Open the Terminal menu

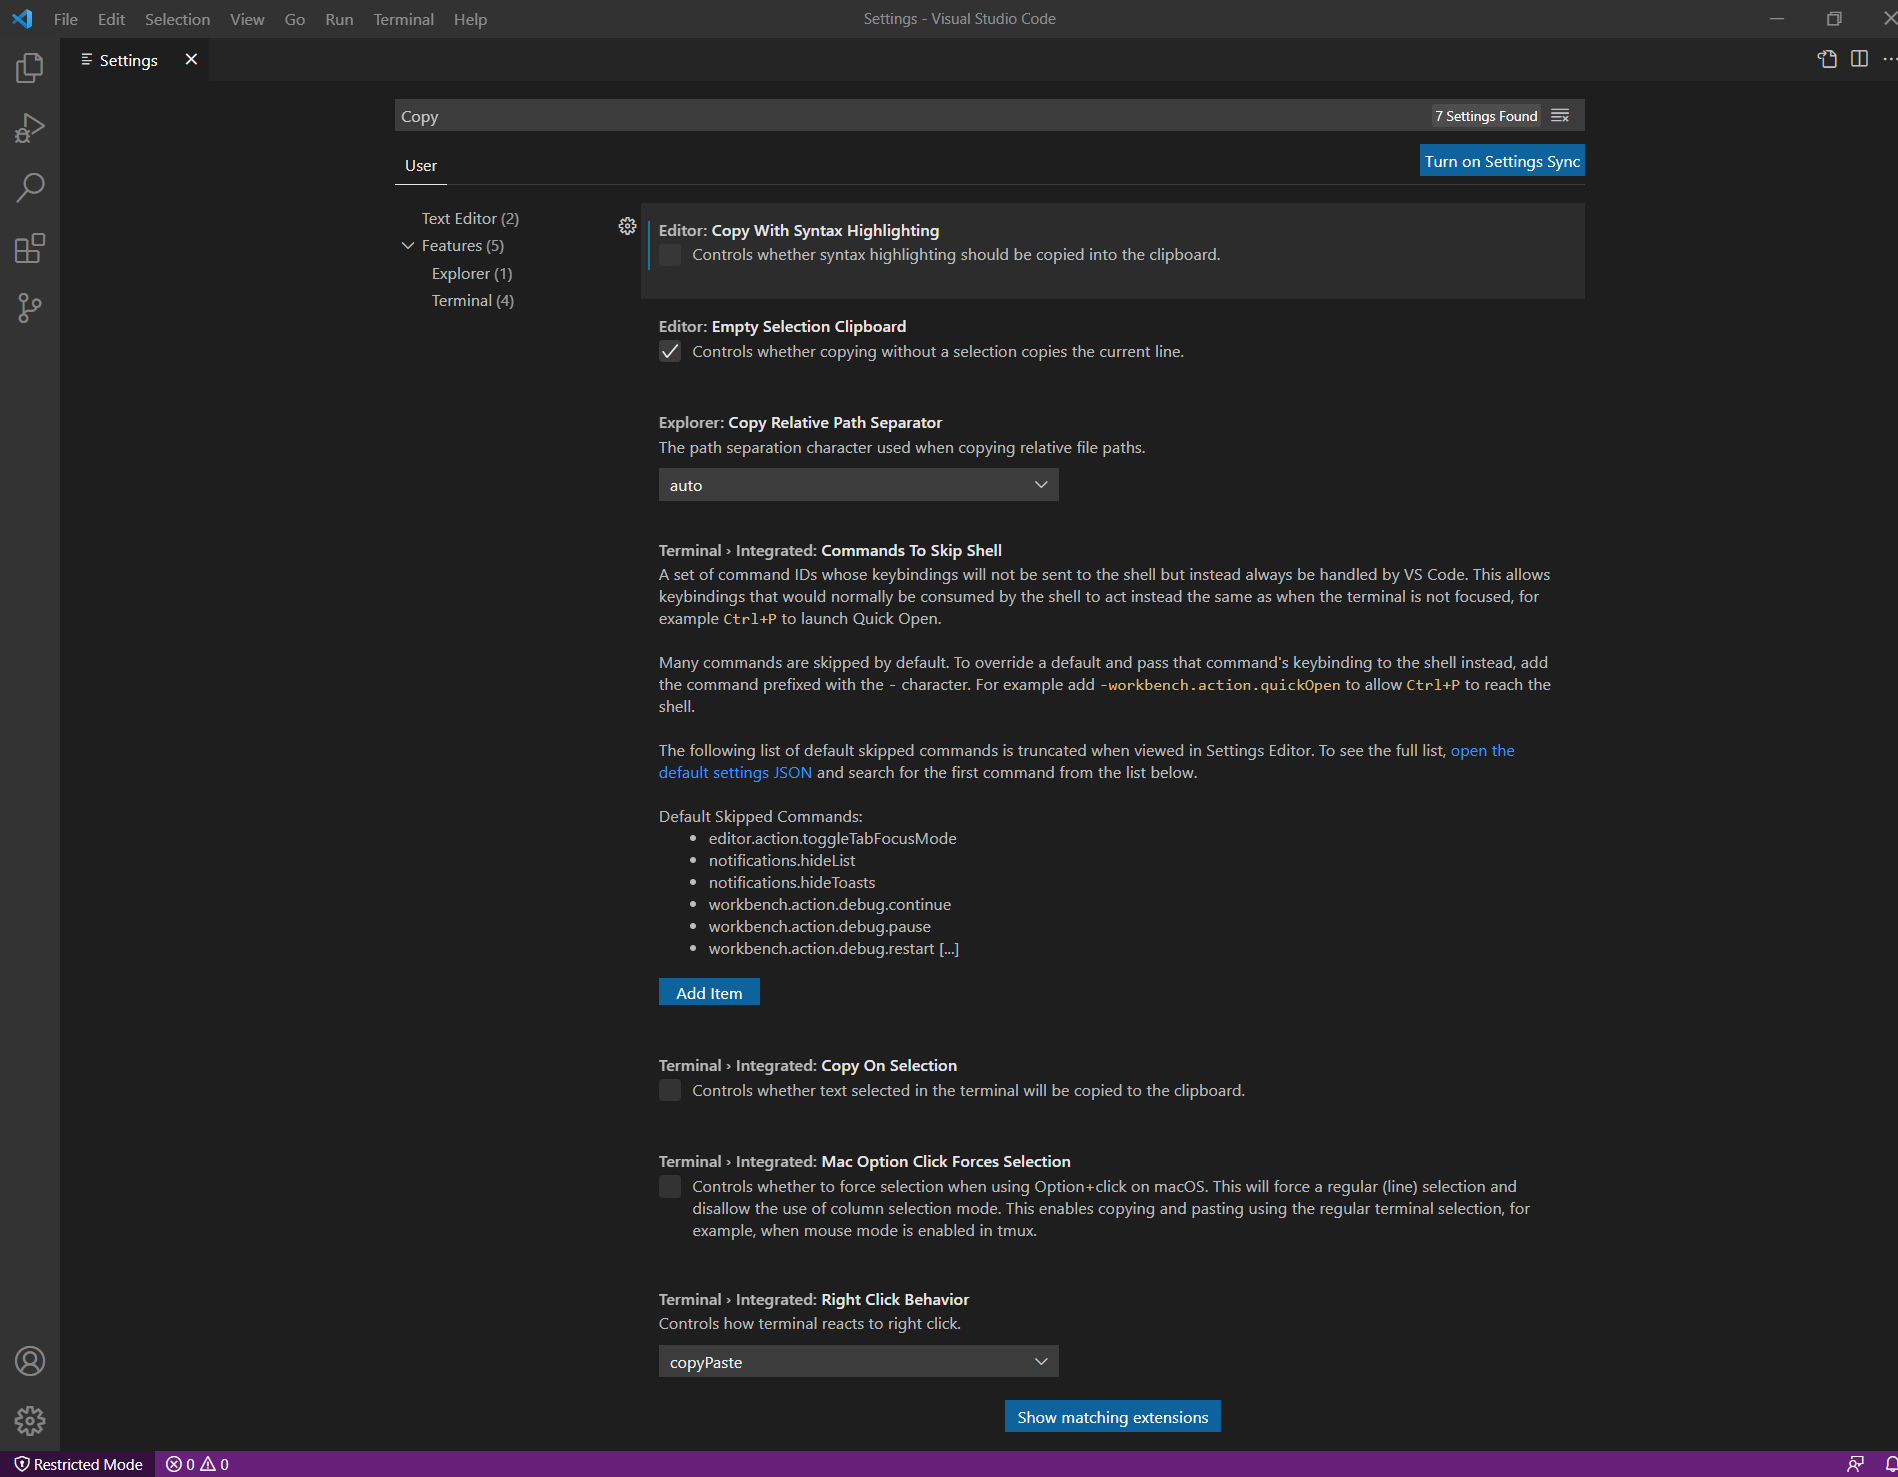(x=404, y=19)
